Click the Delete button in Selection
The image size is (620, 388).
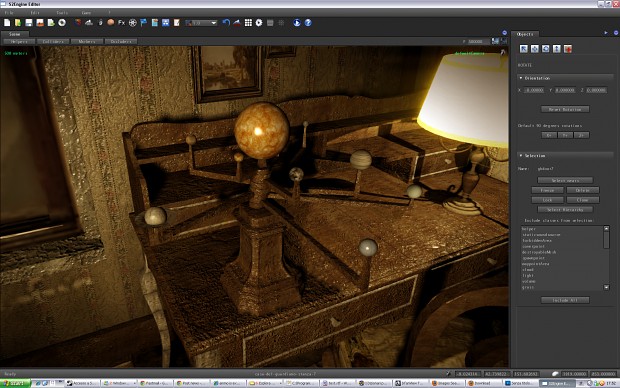pyautogui.click(x=583, y=190)
